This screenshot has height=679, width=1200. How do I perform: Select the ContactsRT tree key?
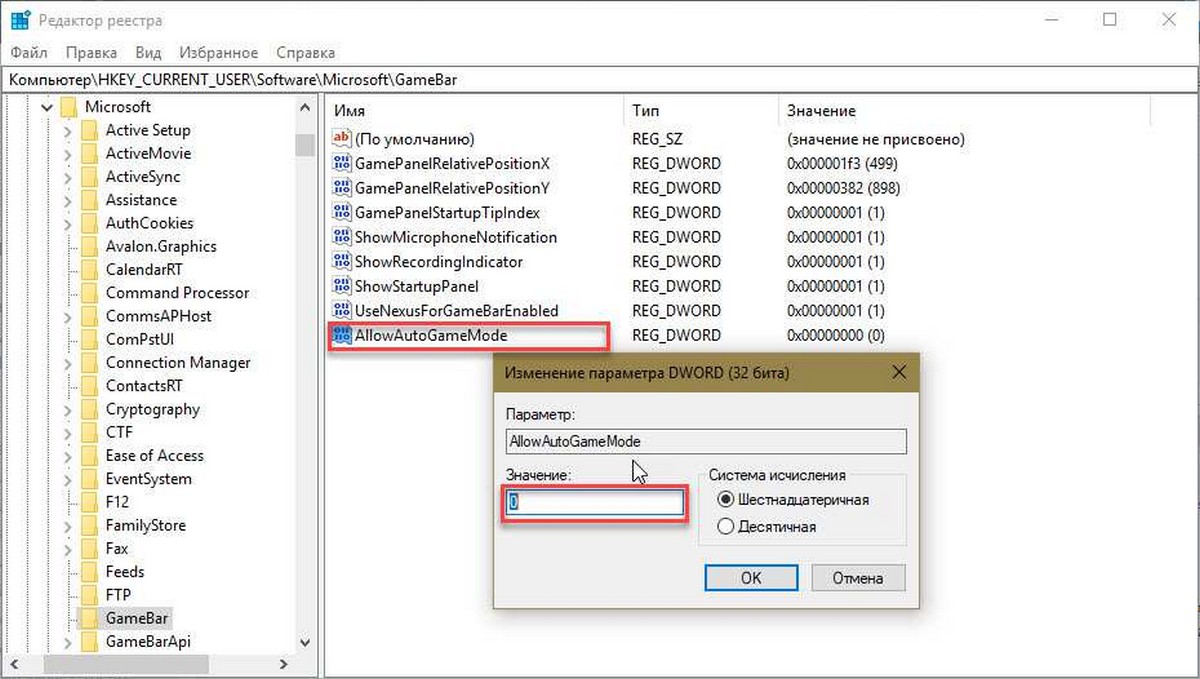[x=144, y=385]
